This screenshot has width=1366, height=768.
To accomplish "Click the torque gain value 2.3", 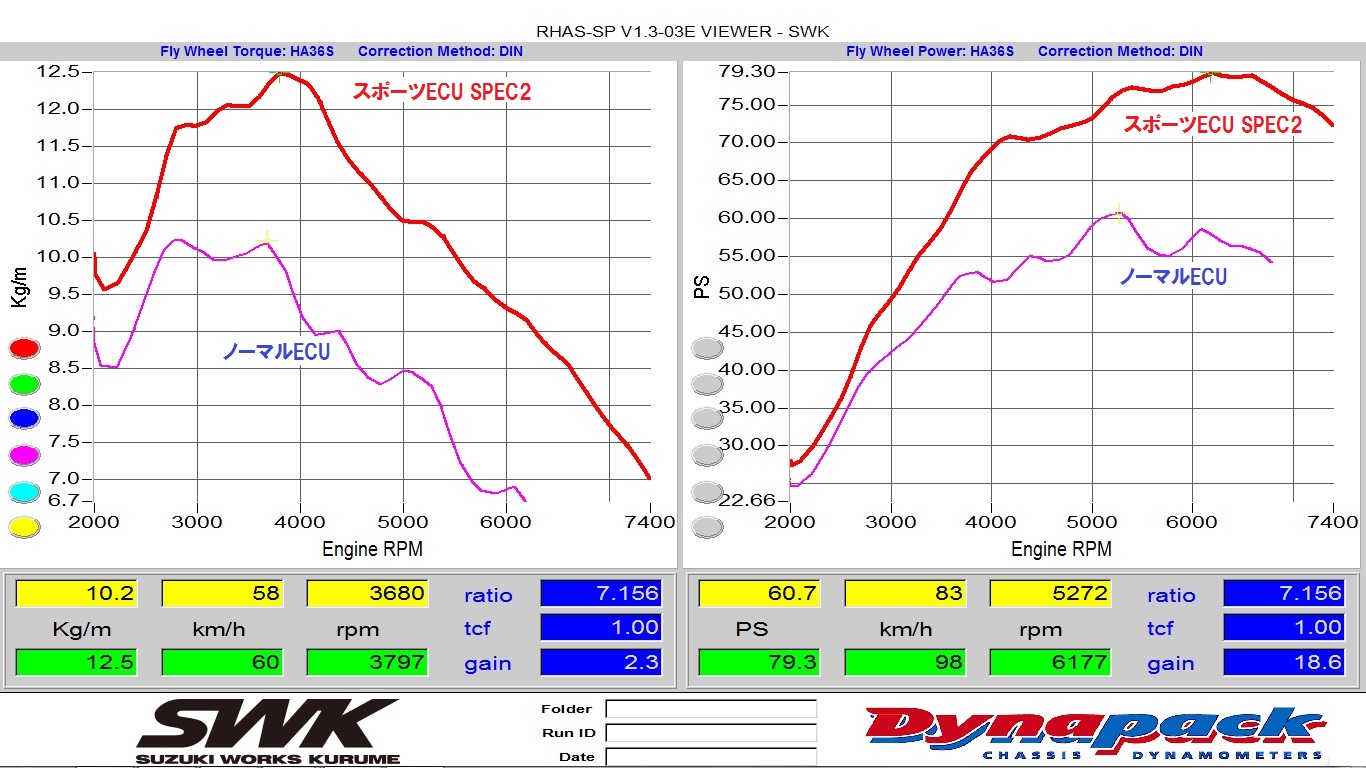I will click(x=600, y=662).
